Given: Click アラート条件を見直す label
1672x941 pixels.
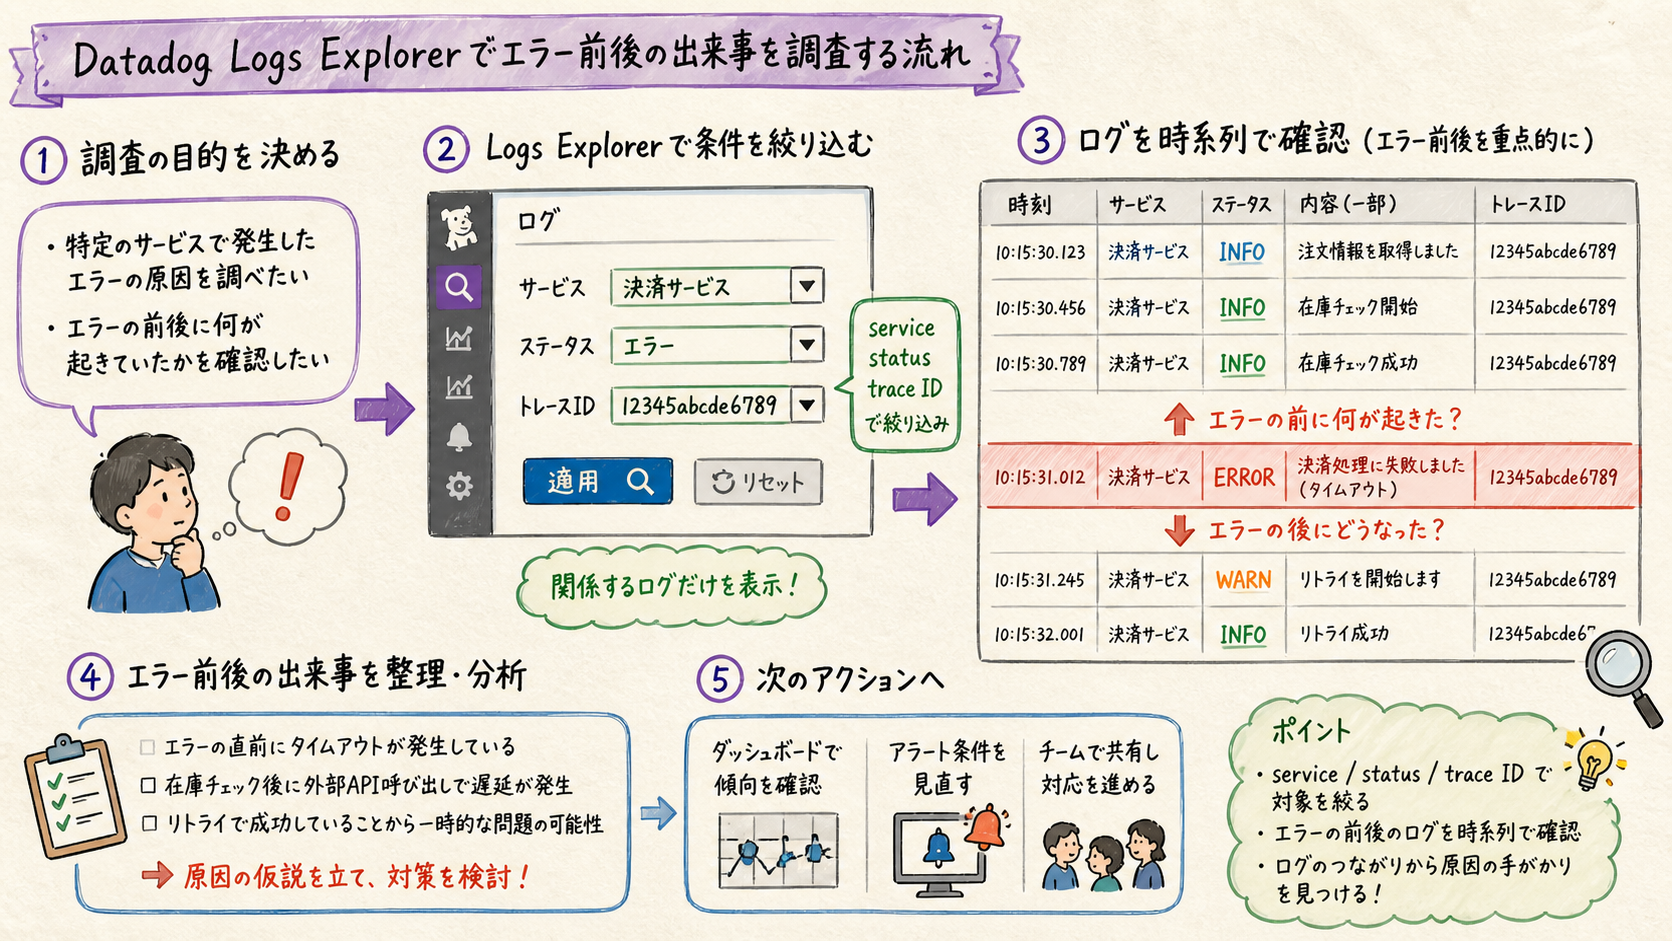Looking at the screenshot, I should coord(946,767).
